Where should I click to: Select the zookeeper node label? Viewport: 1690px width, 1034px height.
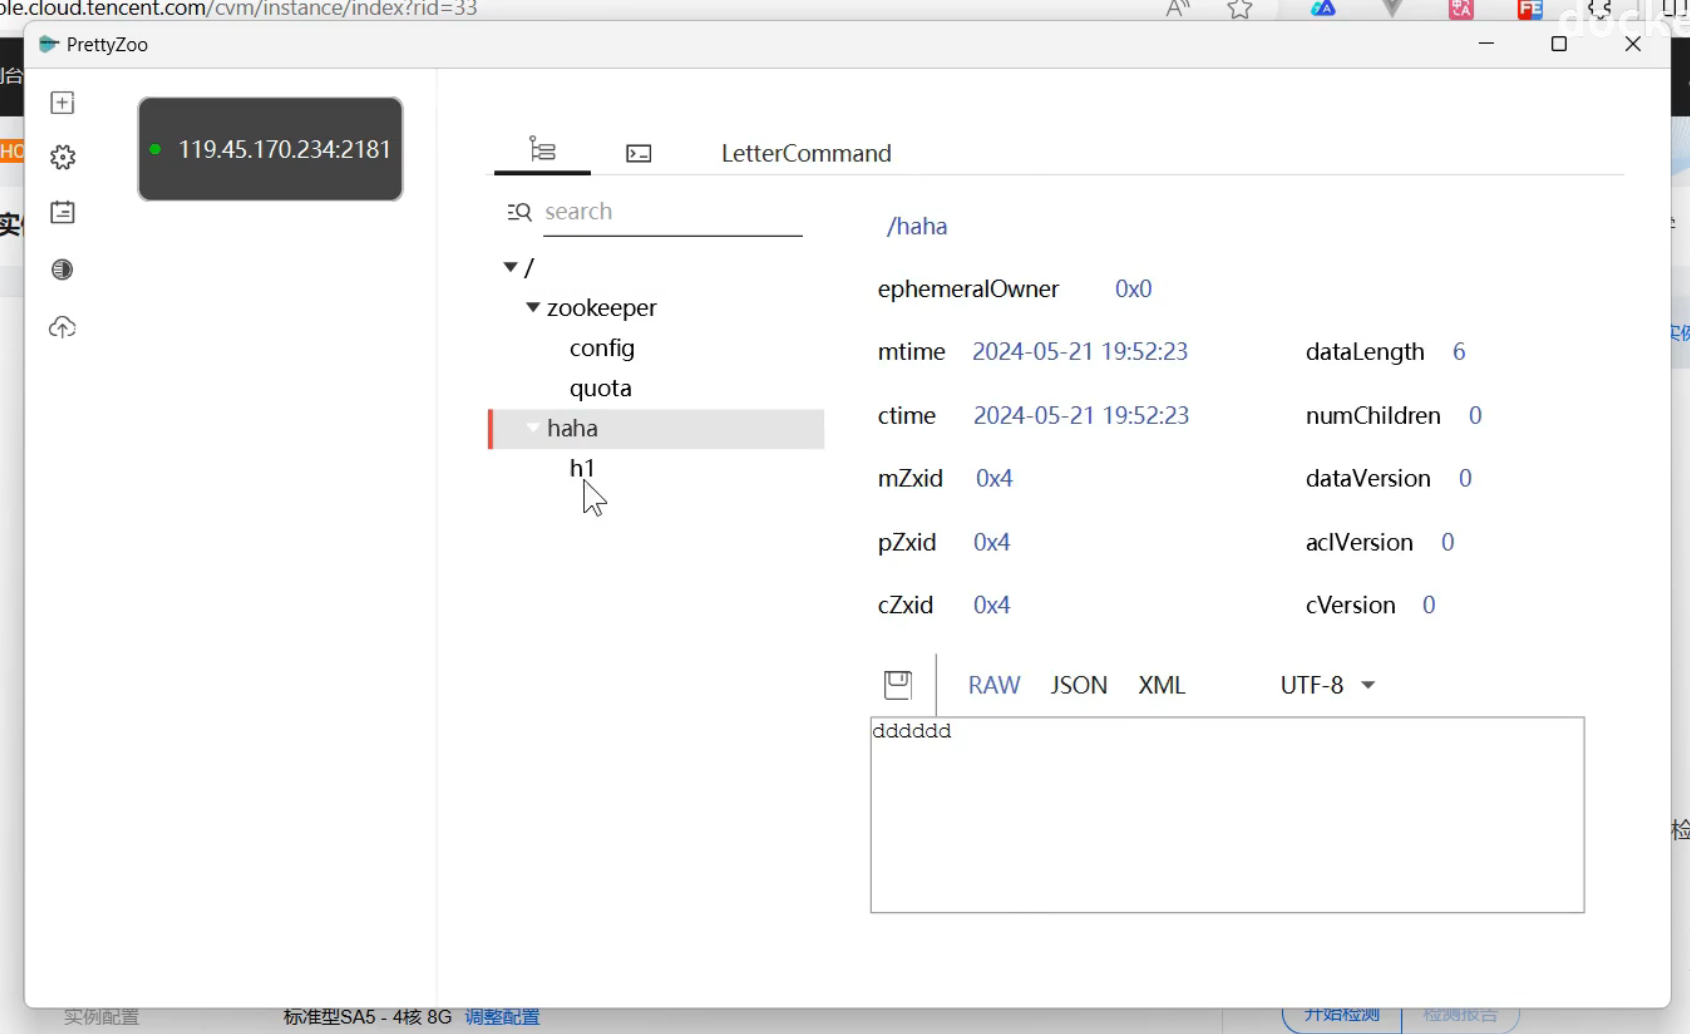[x=602, y=307]
